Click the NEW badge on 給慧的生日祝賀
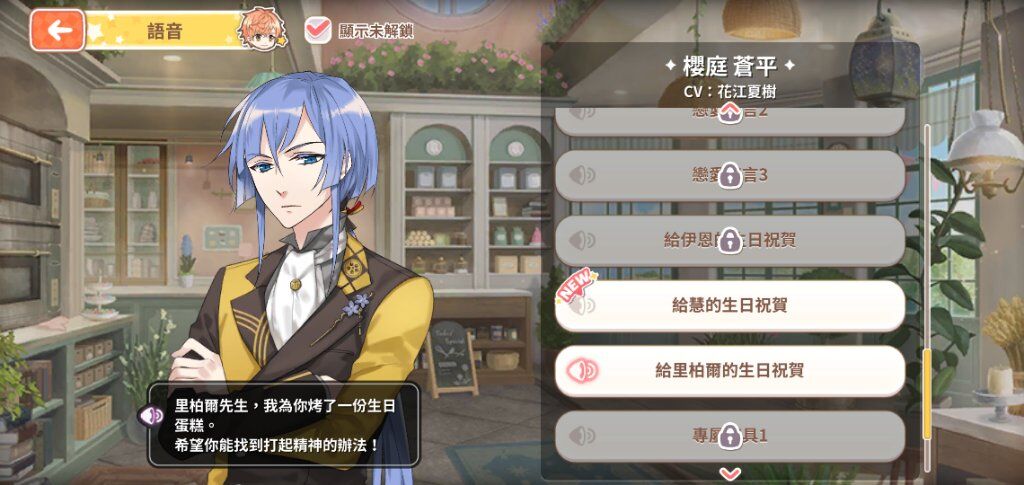 pos(573,285)
